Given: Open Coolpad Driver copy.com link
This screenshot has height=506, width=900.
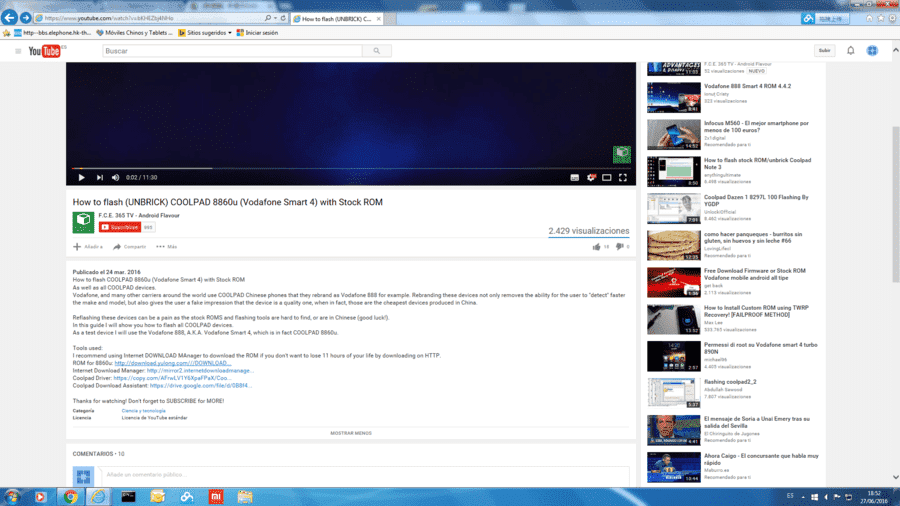Looking at the screenshot, I should (172, 378).
